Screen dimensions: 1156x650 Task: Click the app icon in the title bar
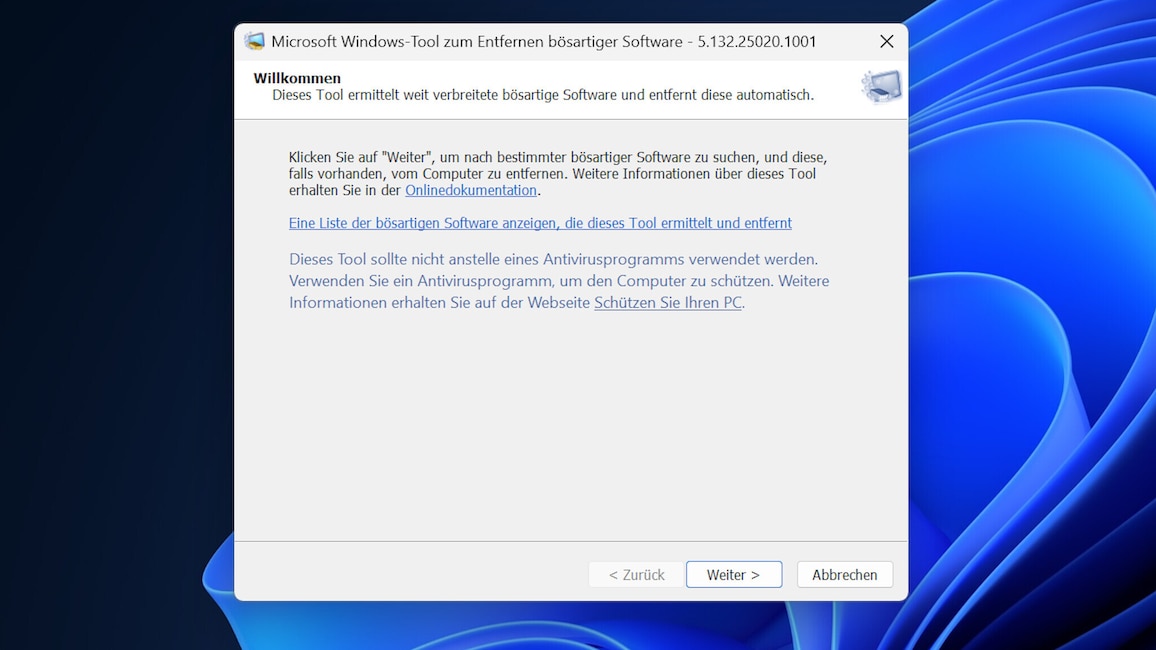click(x=254, y=41)
